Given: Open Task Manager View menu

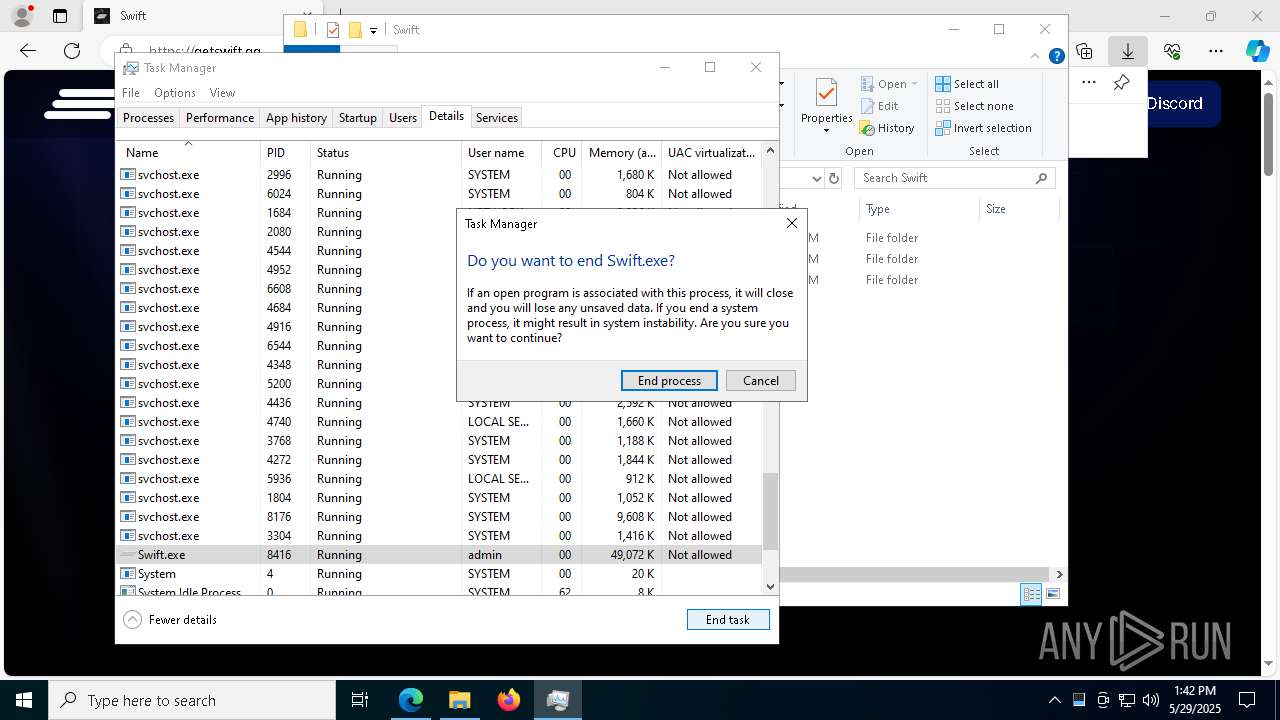Looking at the screenshot, I should (222, 92).
